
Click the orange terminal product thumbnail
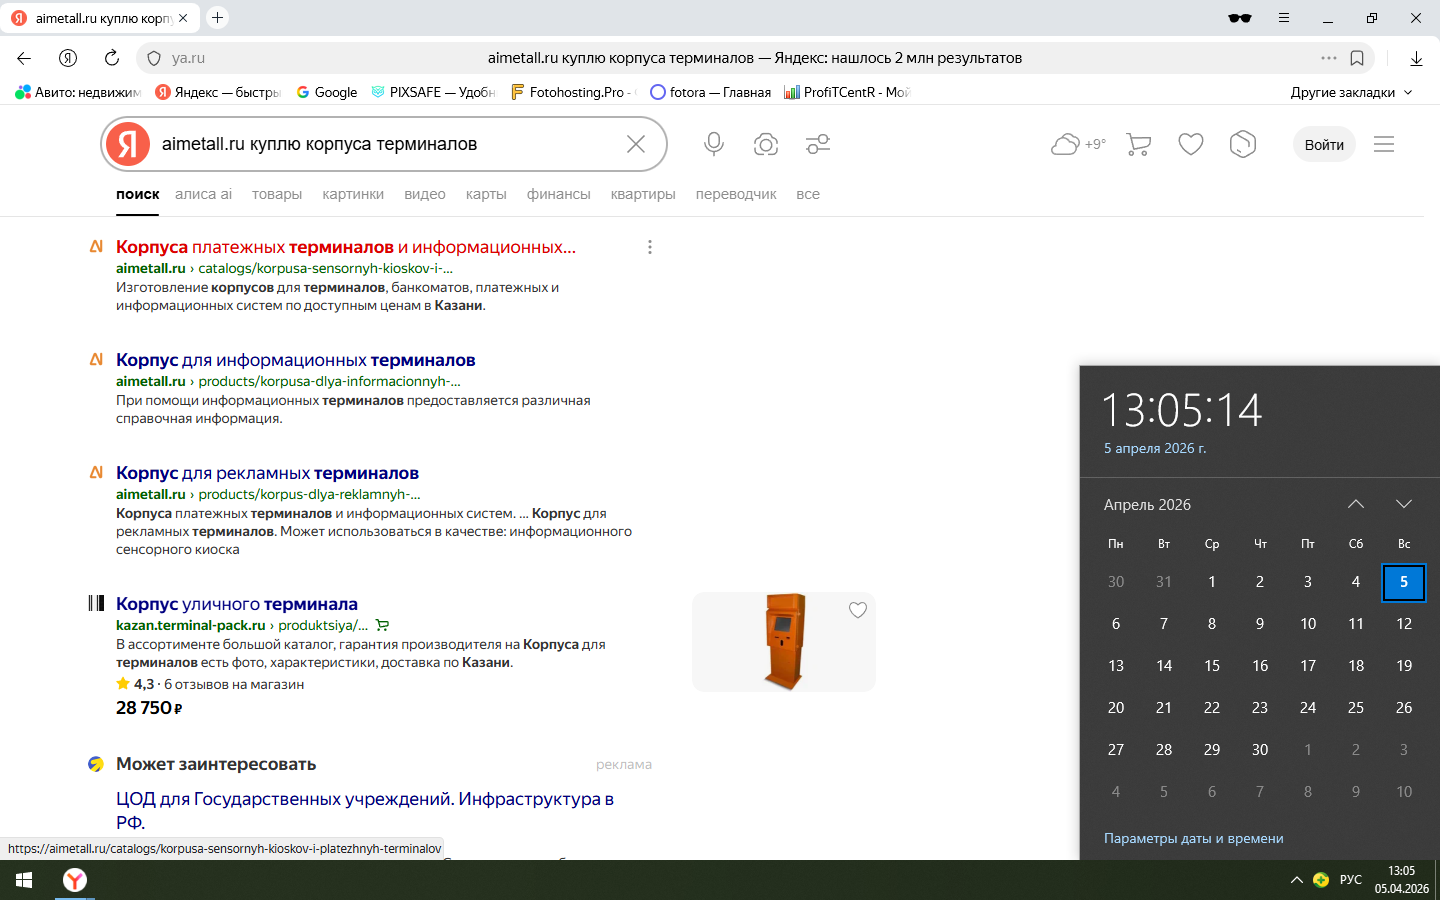click(784, 641)
